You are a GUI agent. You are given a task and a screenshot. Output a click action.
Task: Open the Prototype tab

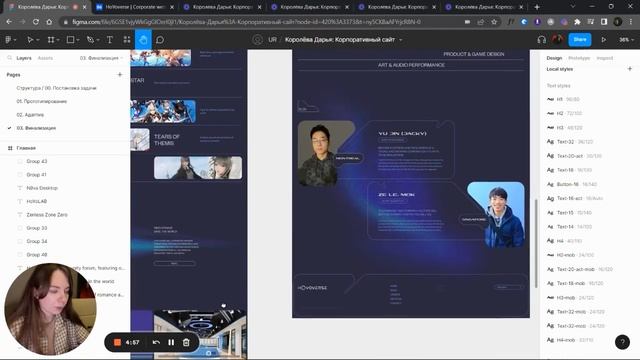point(579,58)
